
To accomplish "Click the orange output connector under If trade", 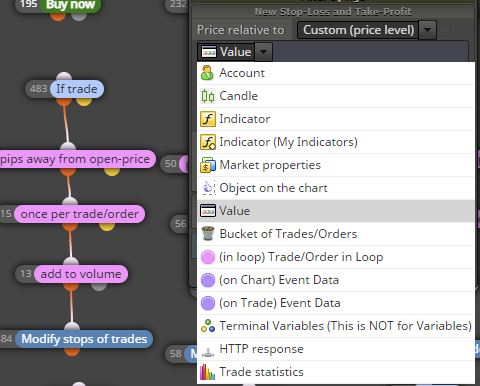I will pos(64,101).
